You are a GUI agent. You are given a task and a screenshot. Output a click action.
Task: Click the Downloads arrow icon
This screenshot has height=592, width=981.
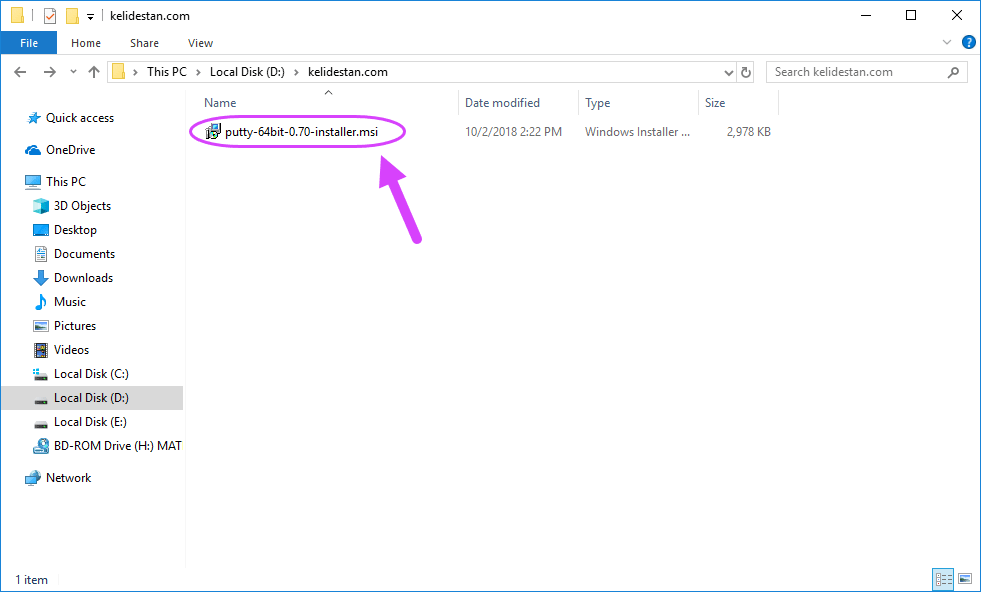click(41, 278)
